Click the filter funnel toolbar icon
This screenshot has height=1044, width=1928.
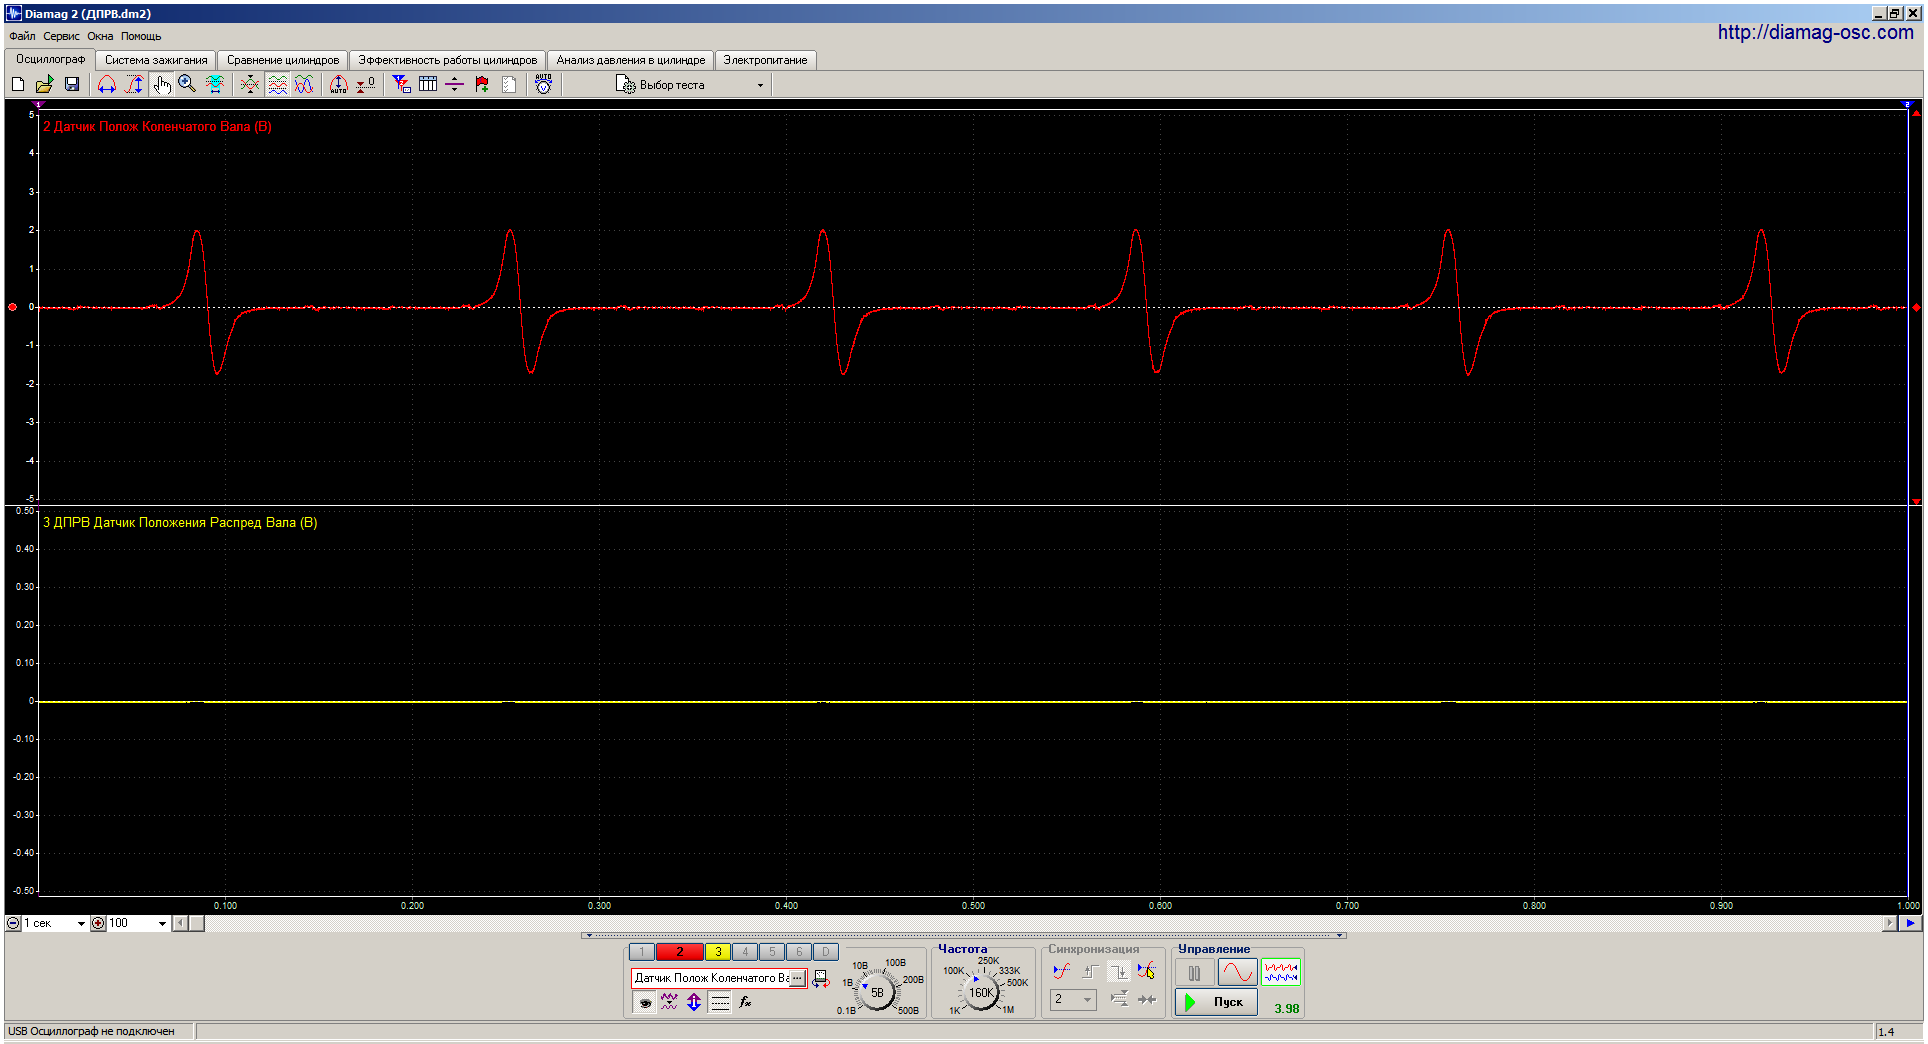click(401, 85)
